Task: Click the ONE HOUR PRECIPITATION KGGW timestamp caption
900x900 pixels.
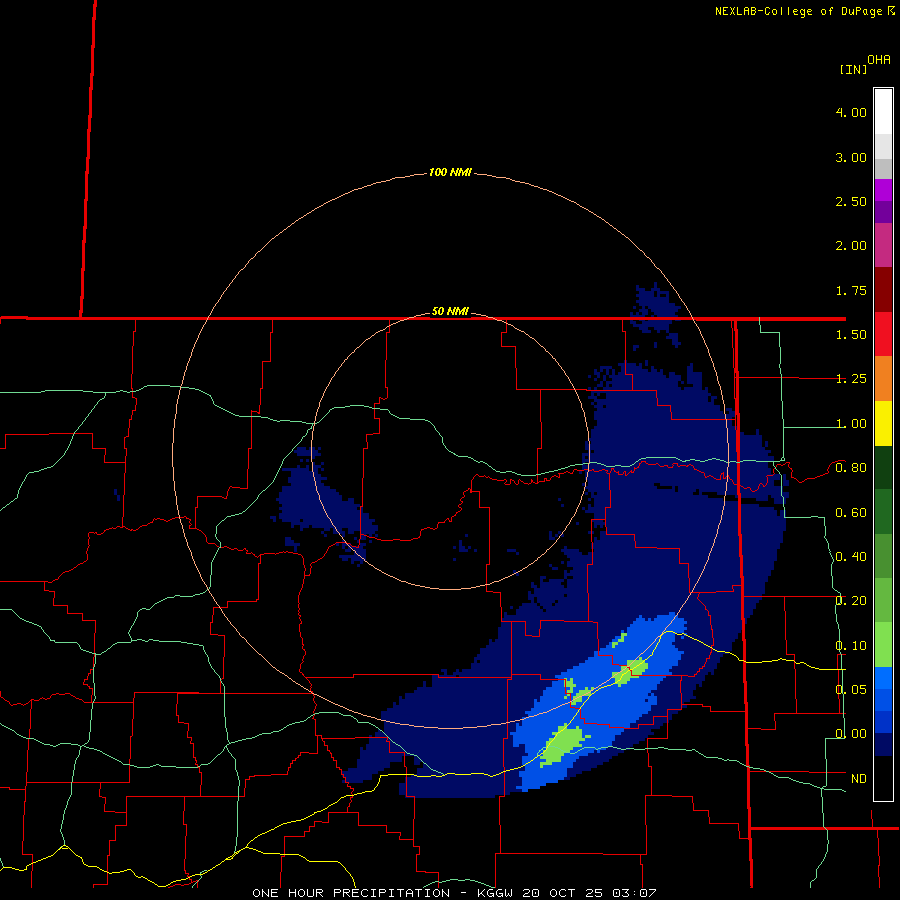Action: point(454,893)
